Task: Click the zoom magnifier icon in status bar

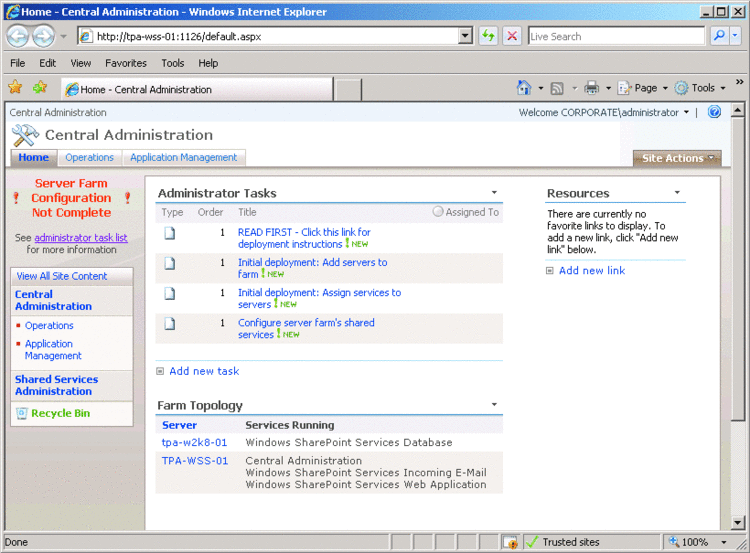Action: pos(674,542)
